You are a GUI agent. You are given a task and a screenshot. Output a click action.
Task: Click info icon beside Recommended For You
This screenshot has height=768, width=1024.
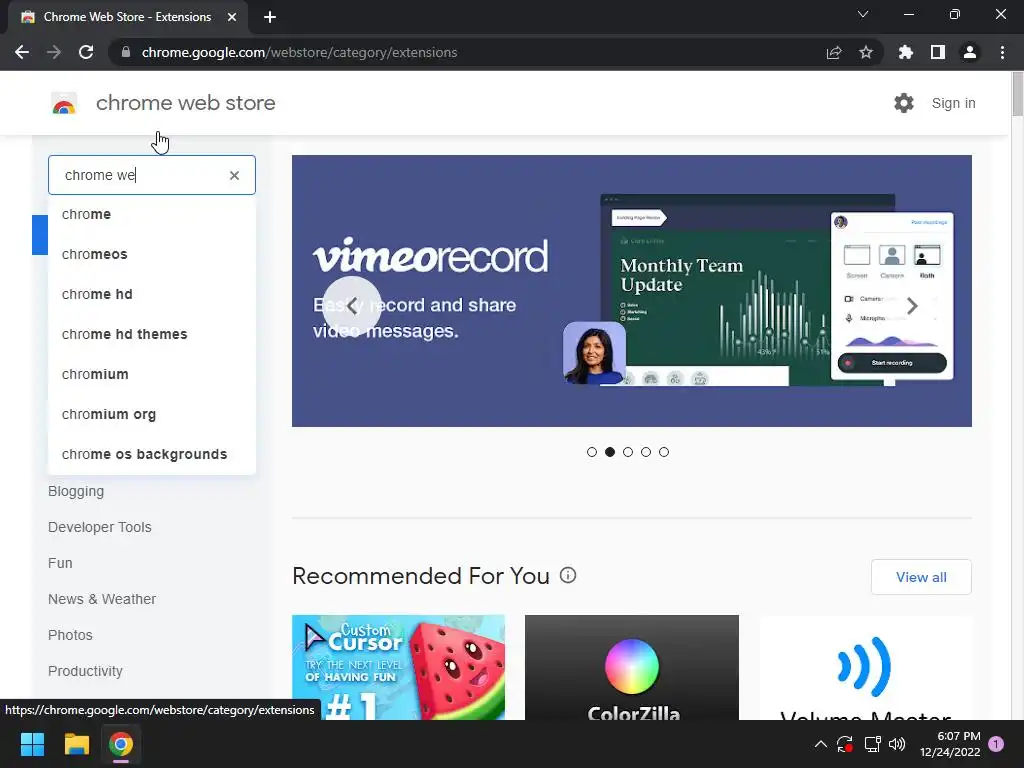(568, 575)
